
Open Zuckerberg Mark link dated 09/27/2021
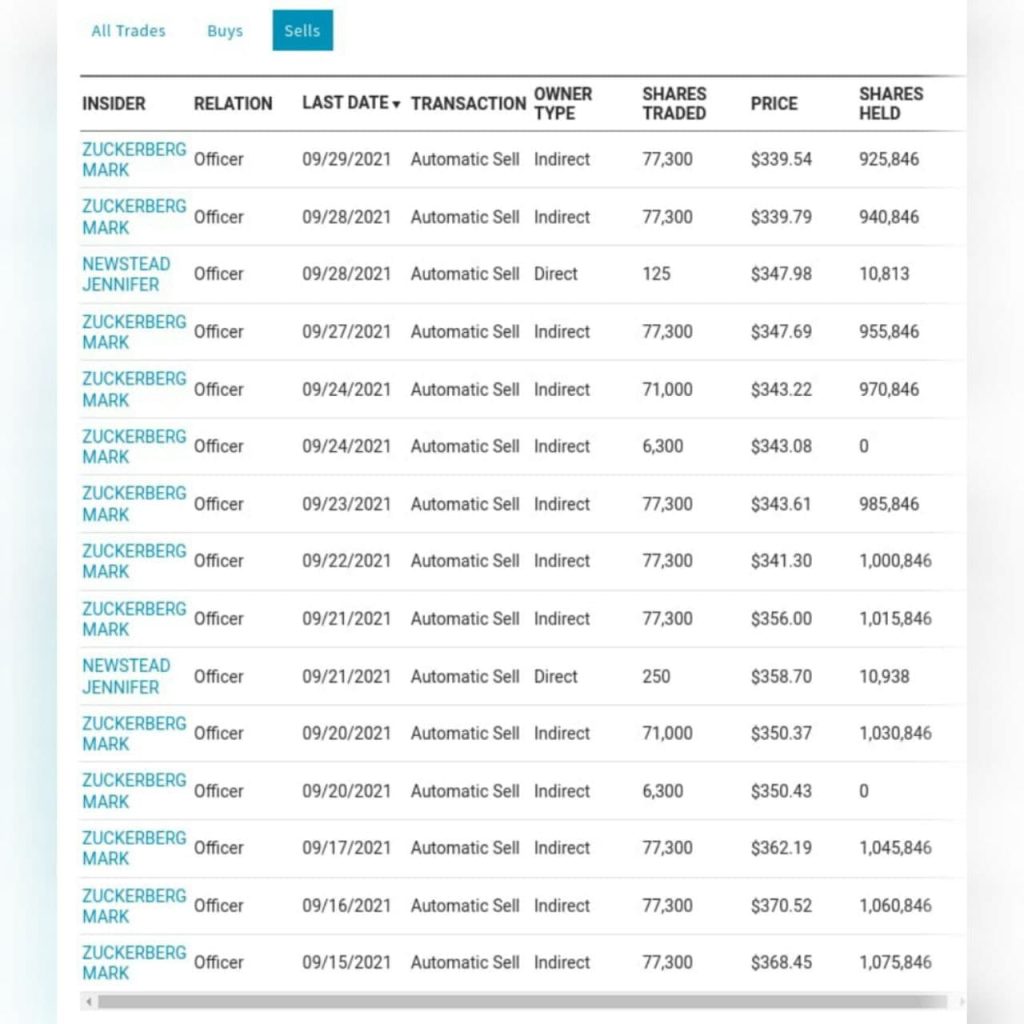click(x=134, y=332)
